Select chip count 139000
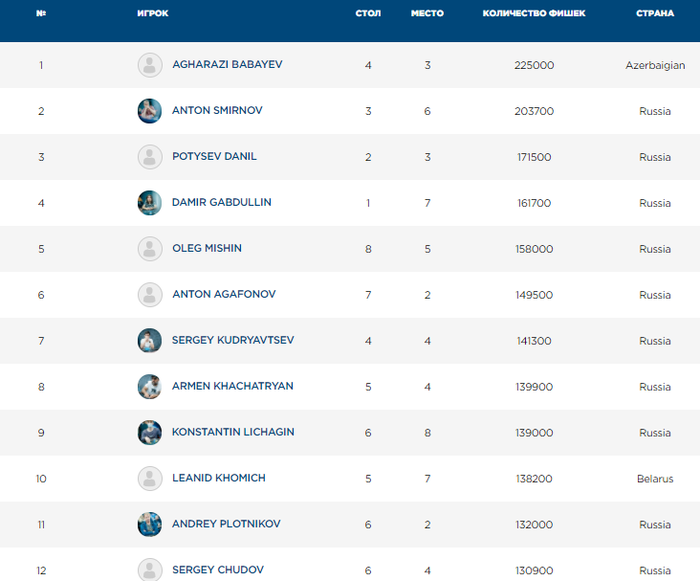This screenshot has height=581, width=700. coord(534,433)
